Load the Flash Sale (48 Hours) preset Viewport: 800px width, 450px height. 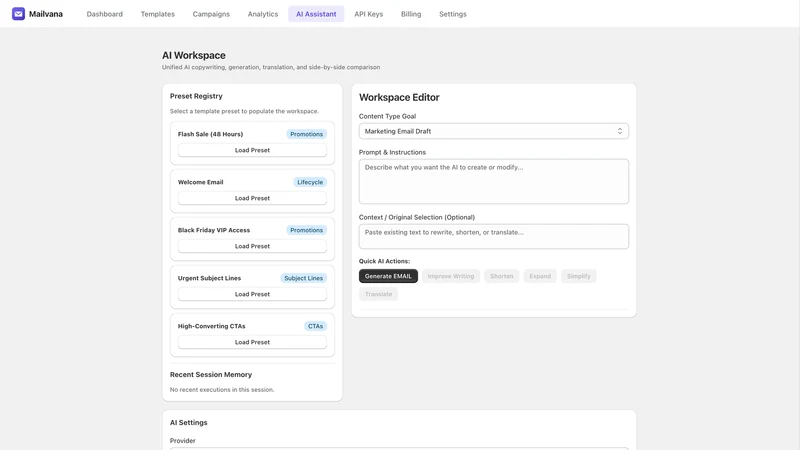252,150
